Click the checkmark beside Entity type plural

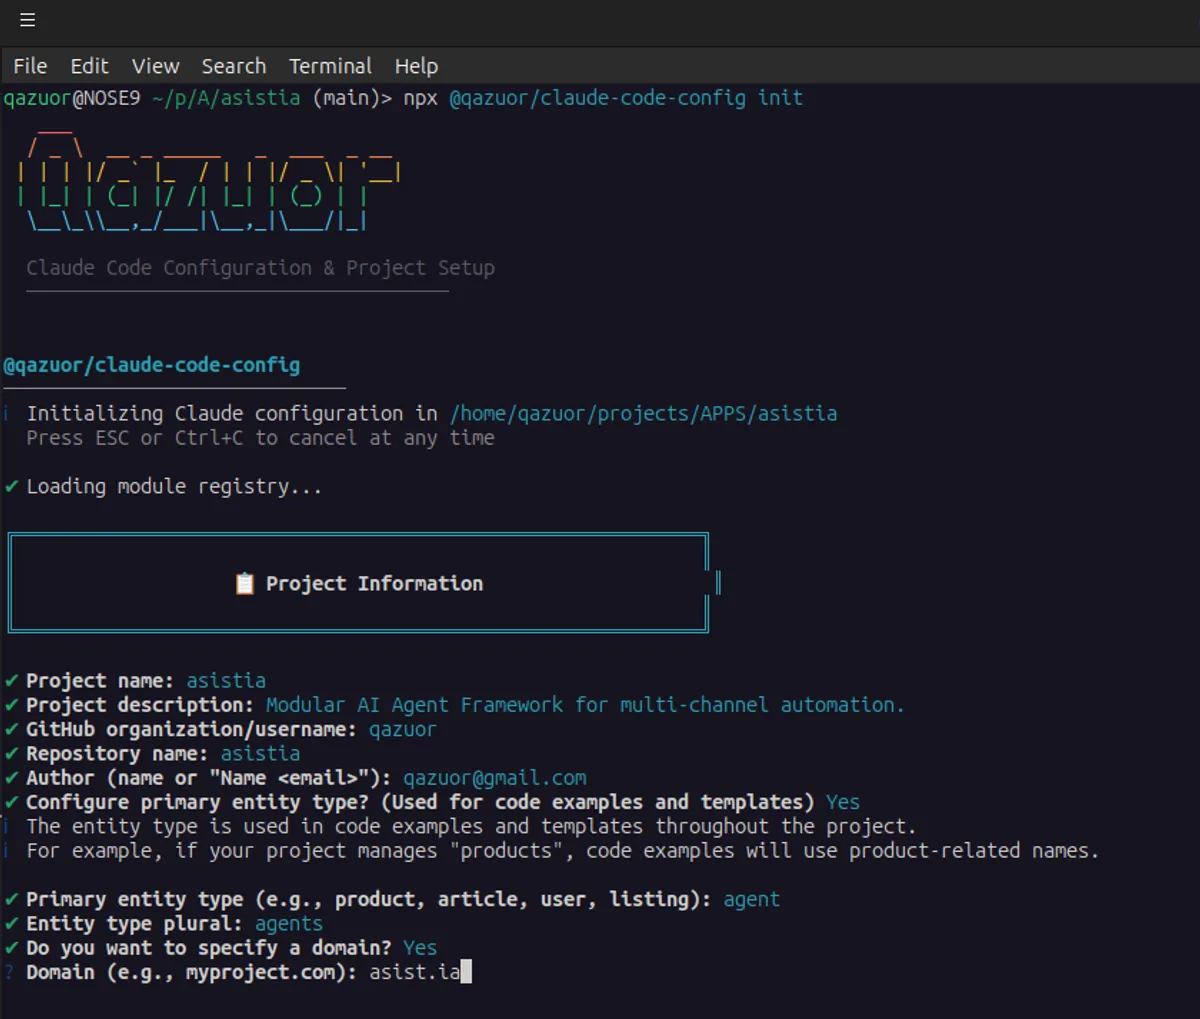coord(12,923)
